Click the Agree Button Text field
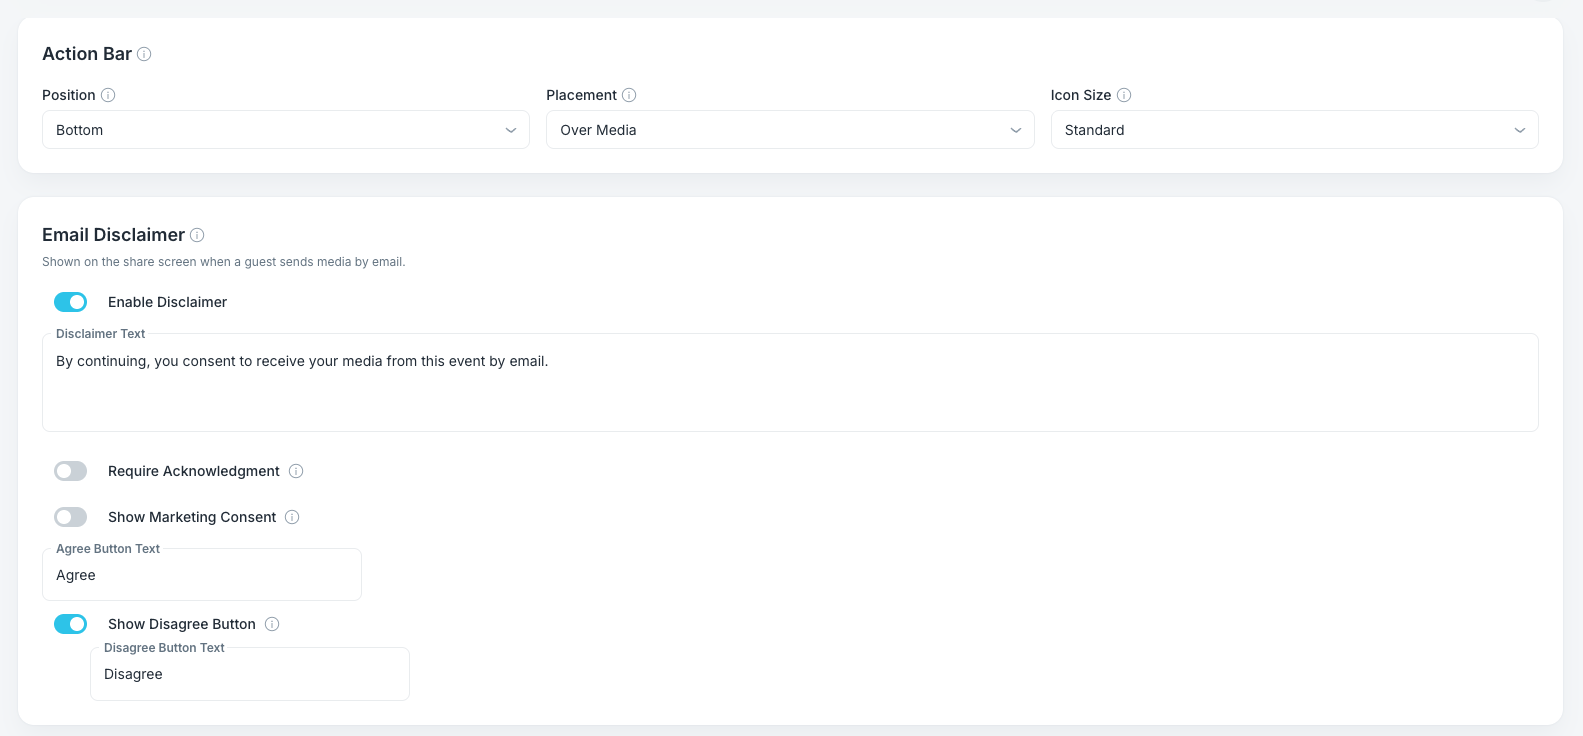1583x736 pixels. tap(202, 575)
